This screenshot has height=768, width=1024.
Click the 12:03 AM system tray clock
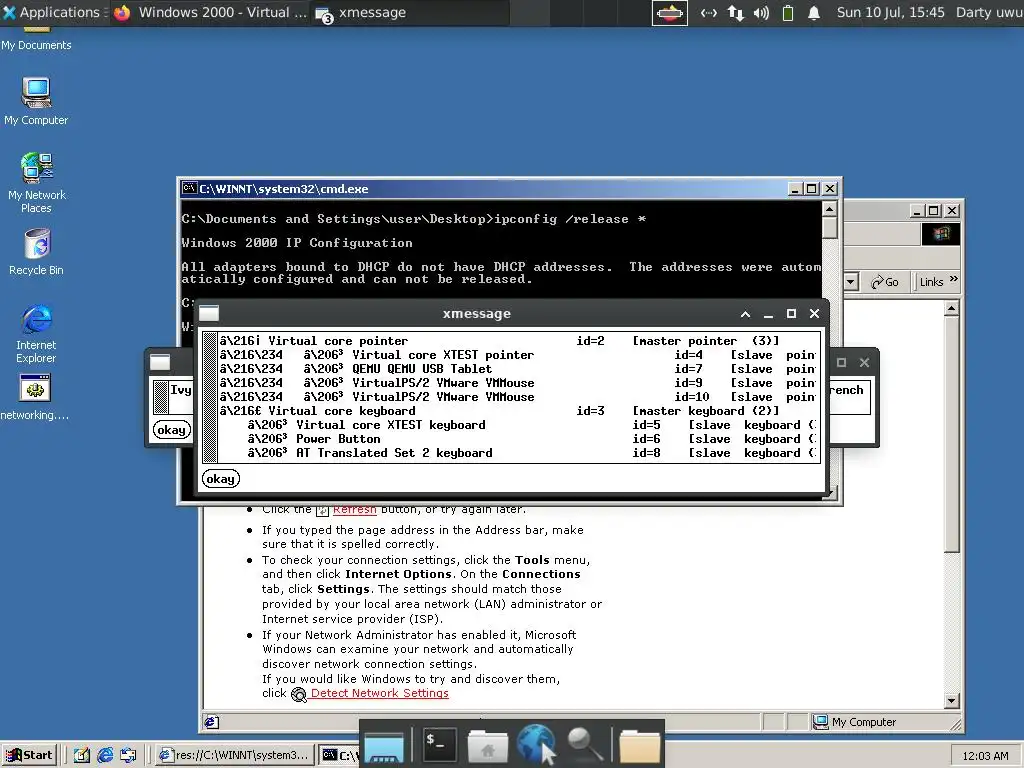click(985, 756)
